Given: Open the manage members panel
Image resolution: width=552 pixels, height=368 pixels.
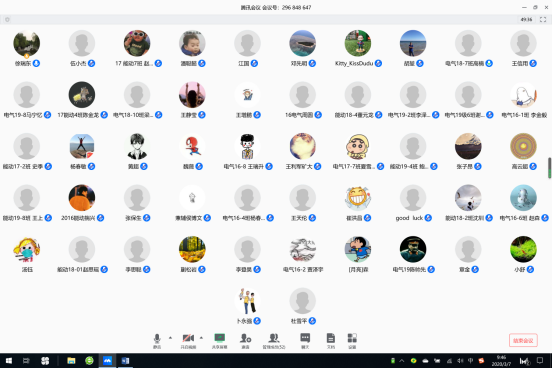Looking at the screenshot, I should click(x=274, y=341).
